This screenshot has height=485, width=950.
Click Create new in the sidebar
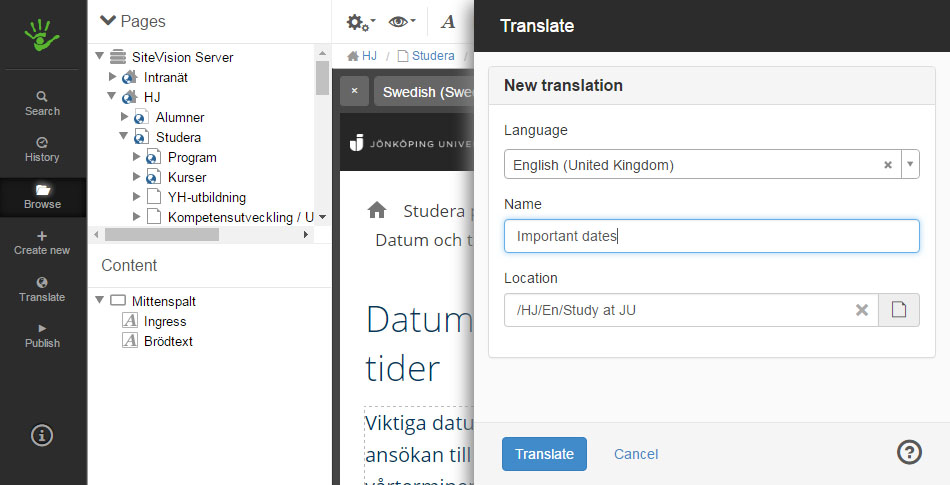click(42, 242)
